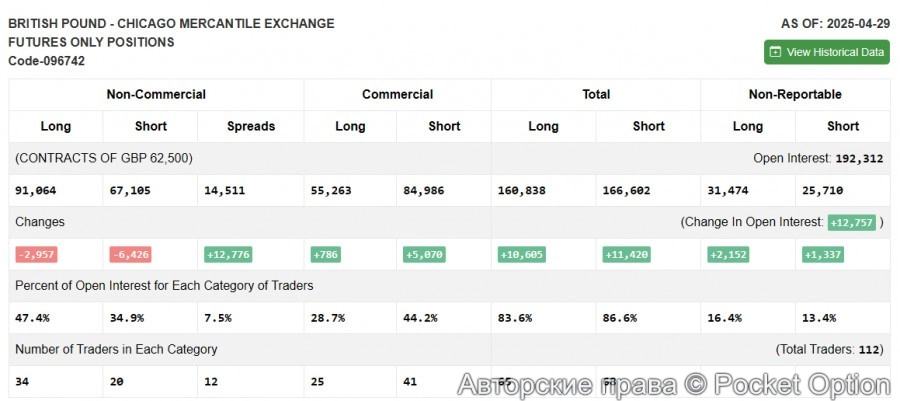
Task: Select the green +12,776 spreads change badge
Action: tap(229, 255)
